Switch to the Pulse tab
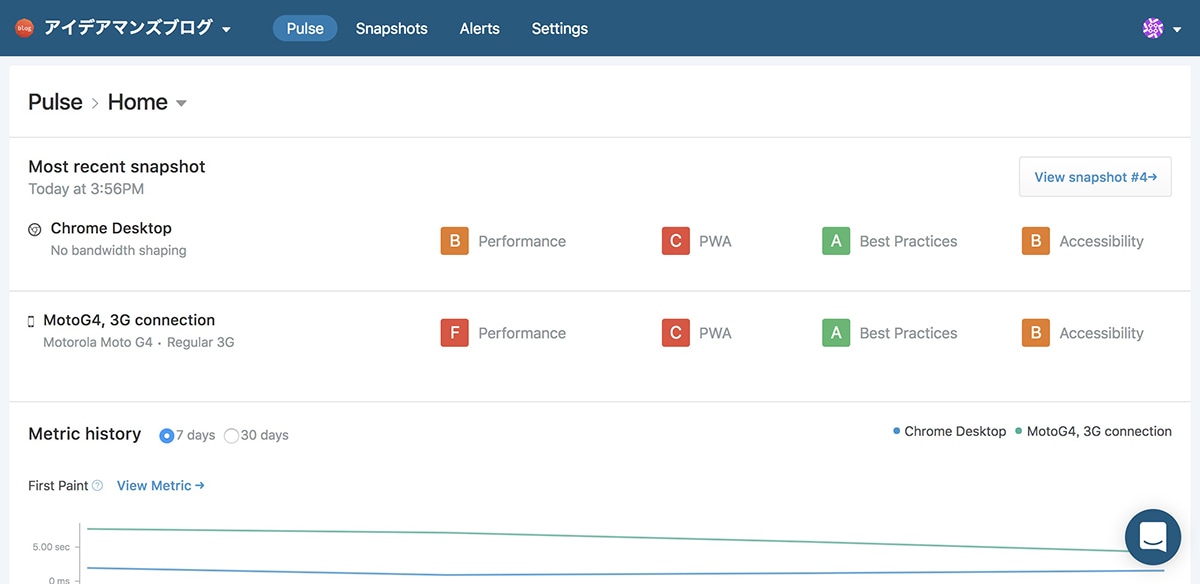Screen dimensions: 1200x584 pyautogui.click(x=305, y=28)
